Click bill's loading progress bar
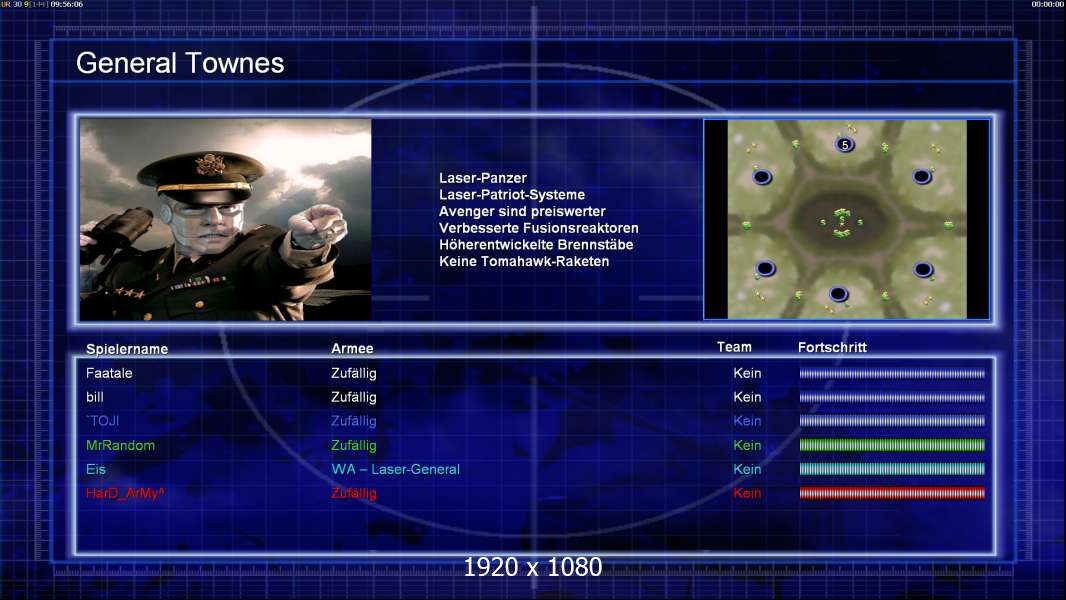The height and width of the screenshot is (600, 1066). coord(892,397)
